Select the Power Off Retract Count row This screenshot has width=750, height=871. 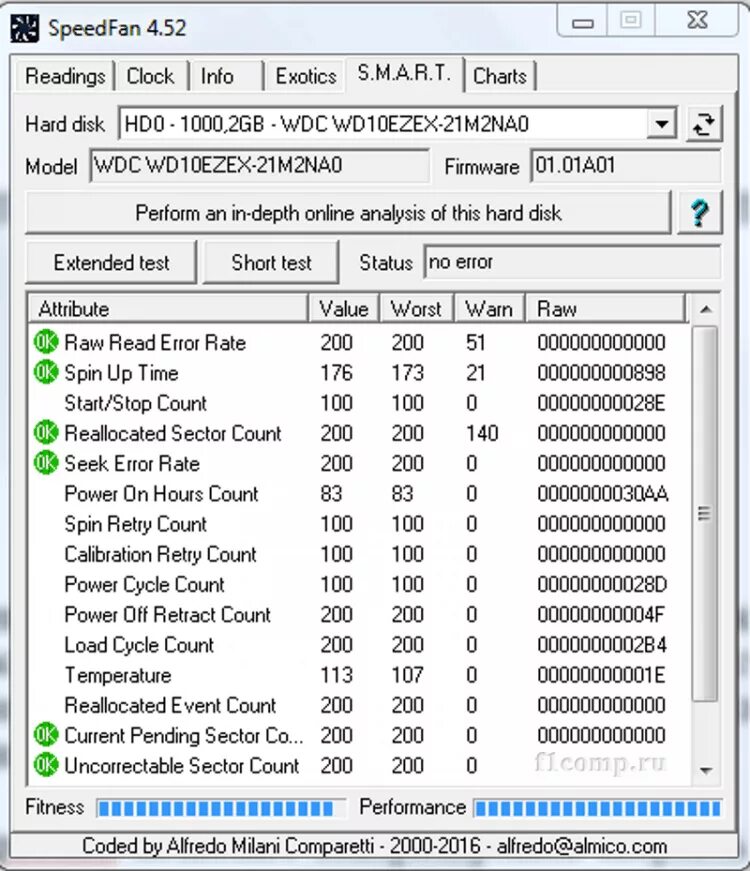click(x=360, y=614)
